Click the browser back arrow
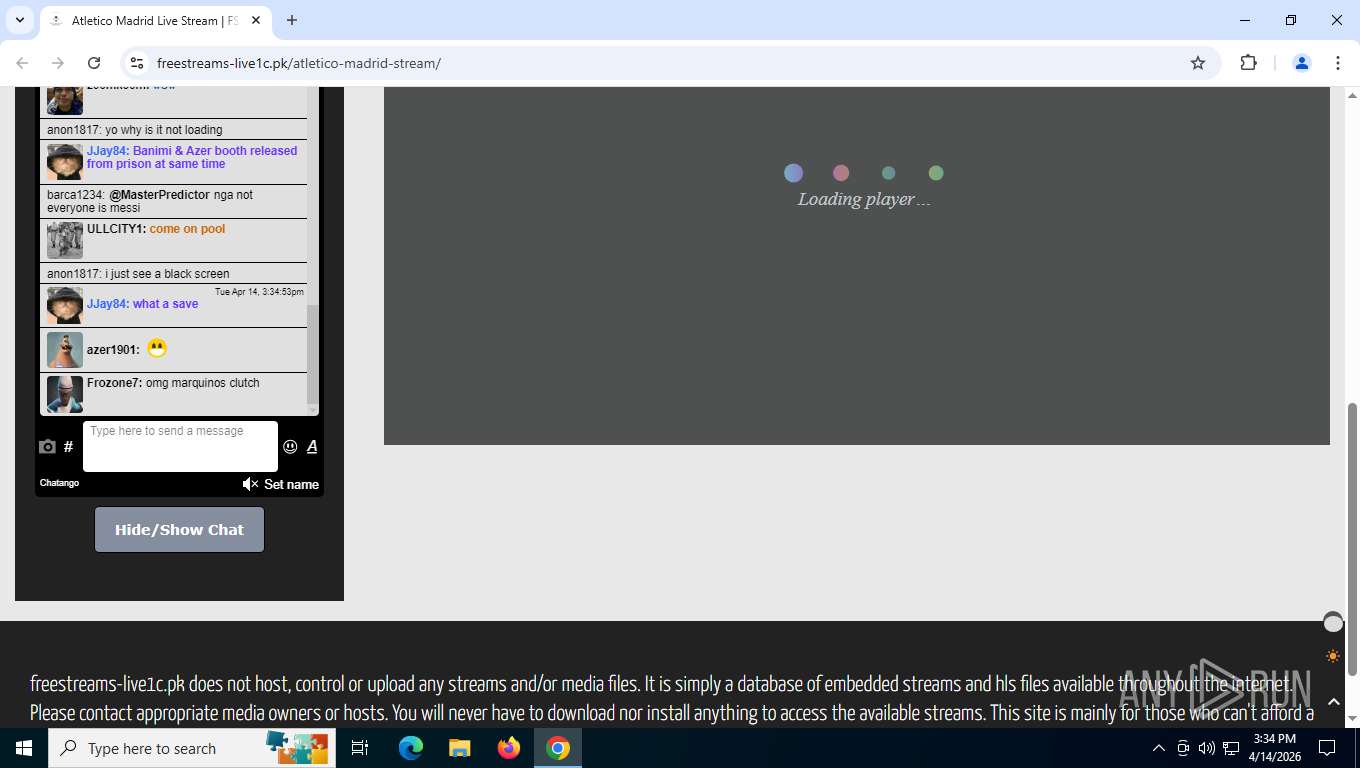 tap(22, 63)
